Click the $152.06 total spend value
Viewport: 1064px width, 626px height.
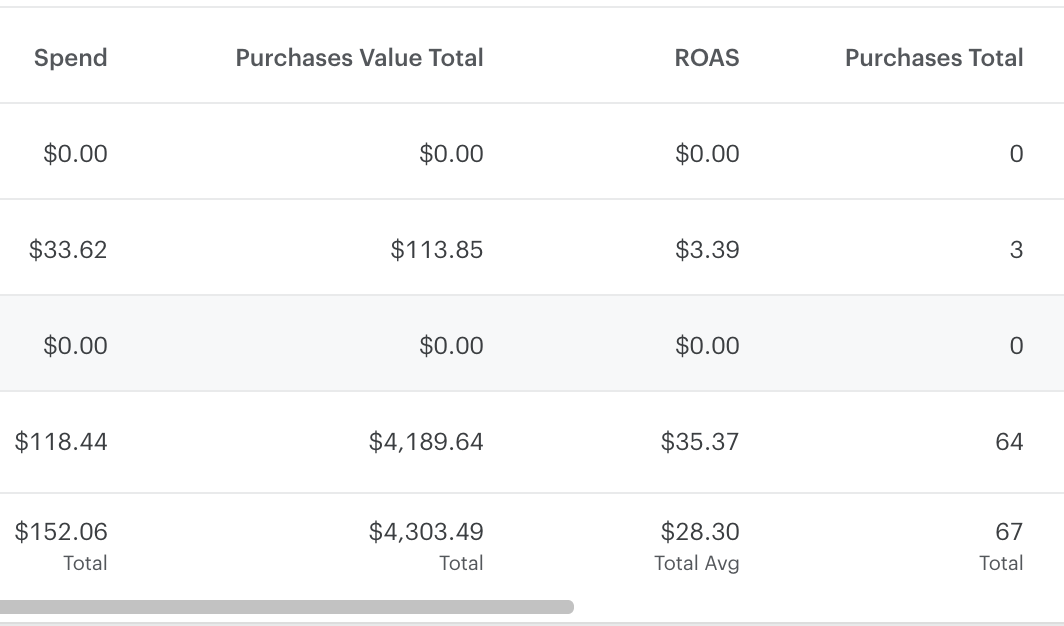[61, 531]
